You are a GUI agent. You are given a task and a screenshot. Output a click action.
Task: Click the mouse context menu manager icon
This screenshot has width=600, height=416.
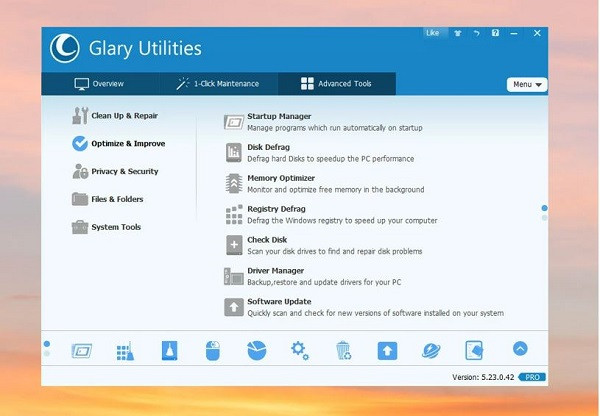213,351
